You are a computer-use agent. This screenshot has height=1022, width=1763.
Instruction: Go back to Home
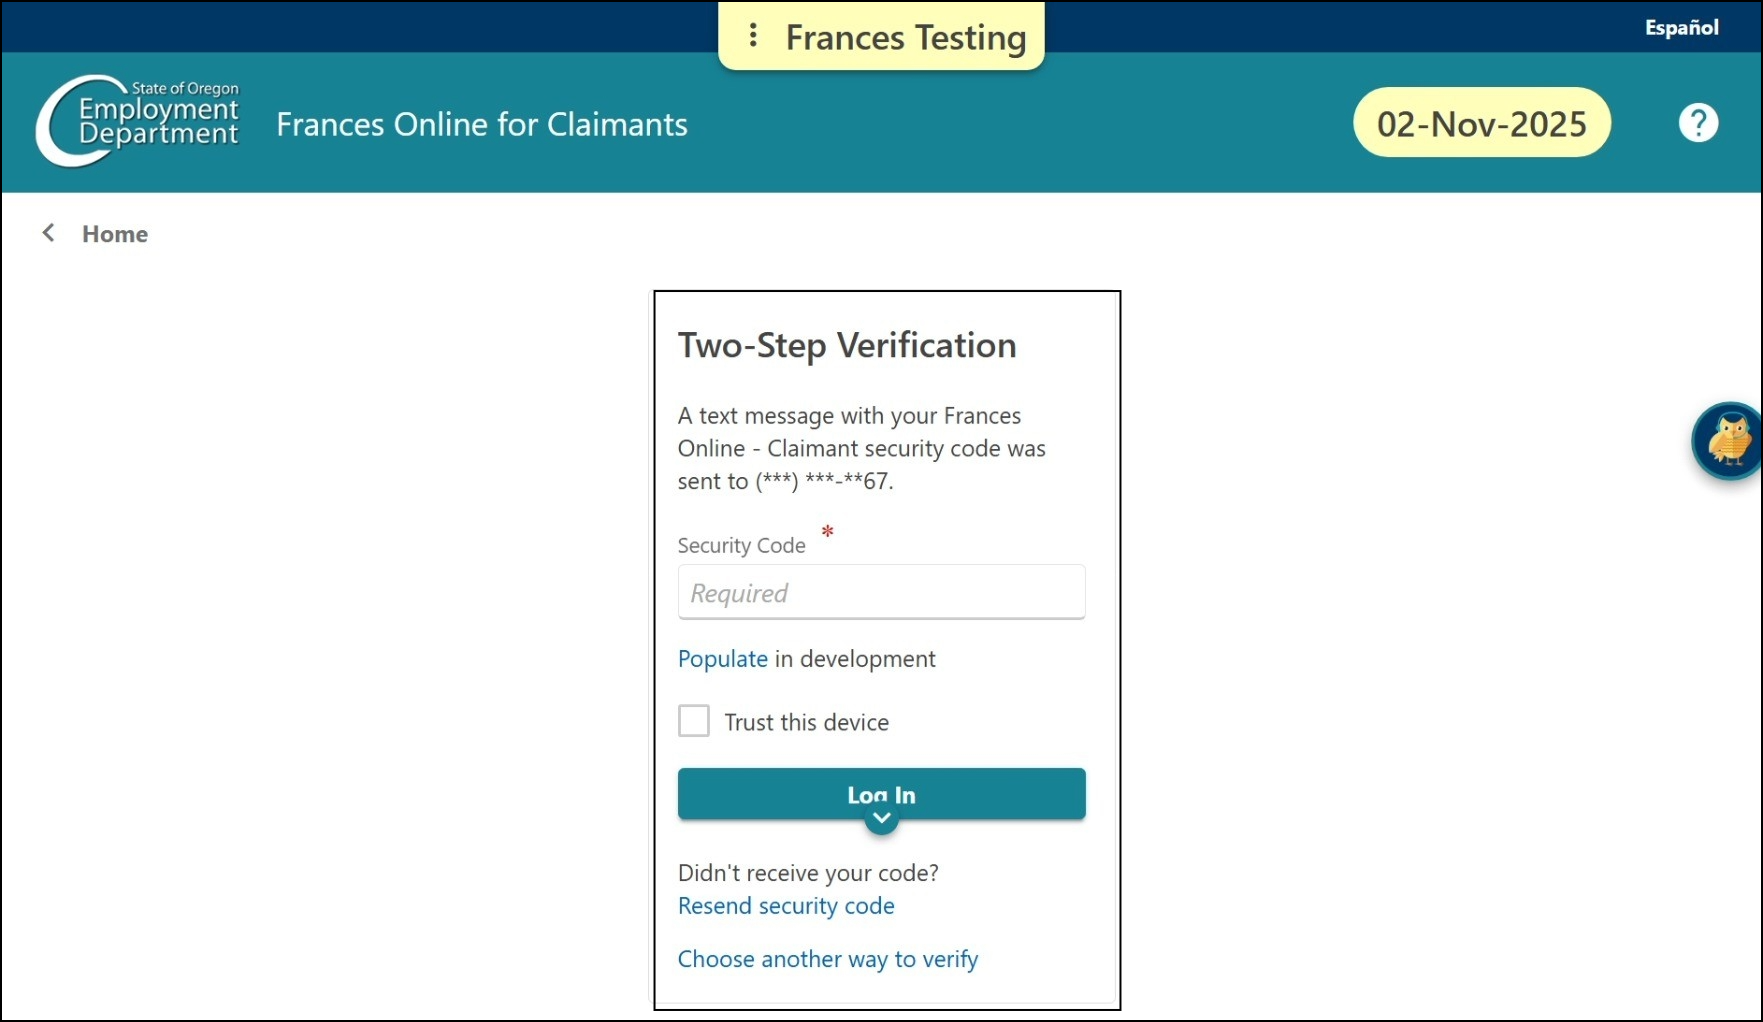coord(114,234)
